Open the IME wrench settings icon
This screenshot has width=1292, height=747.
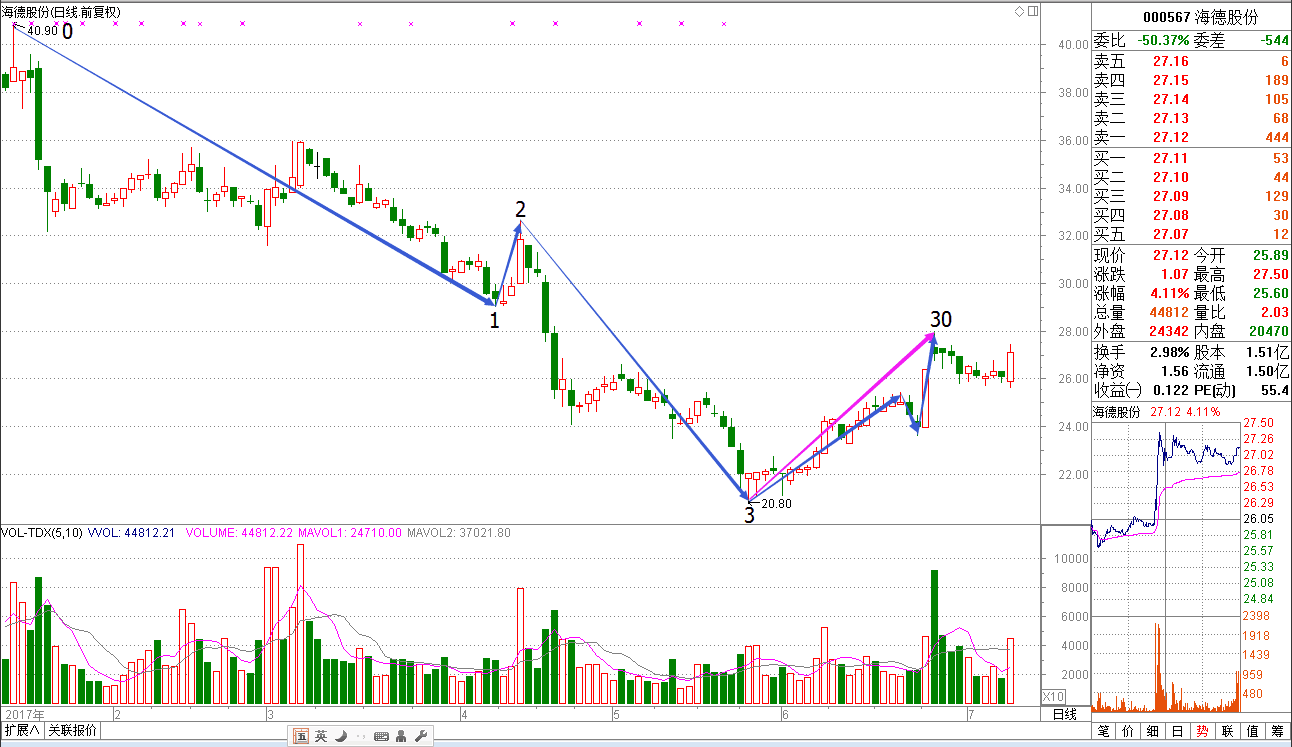point(420,736)
